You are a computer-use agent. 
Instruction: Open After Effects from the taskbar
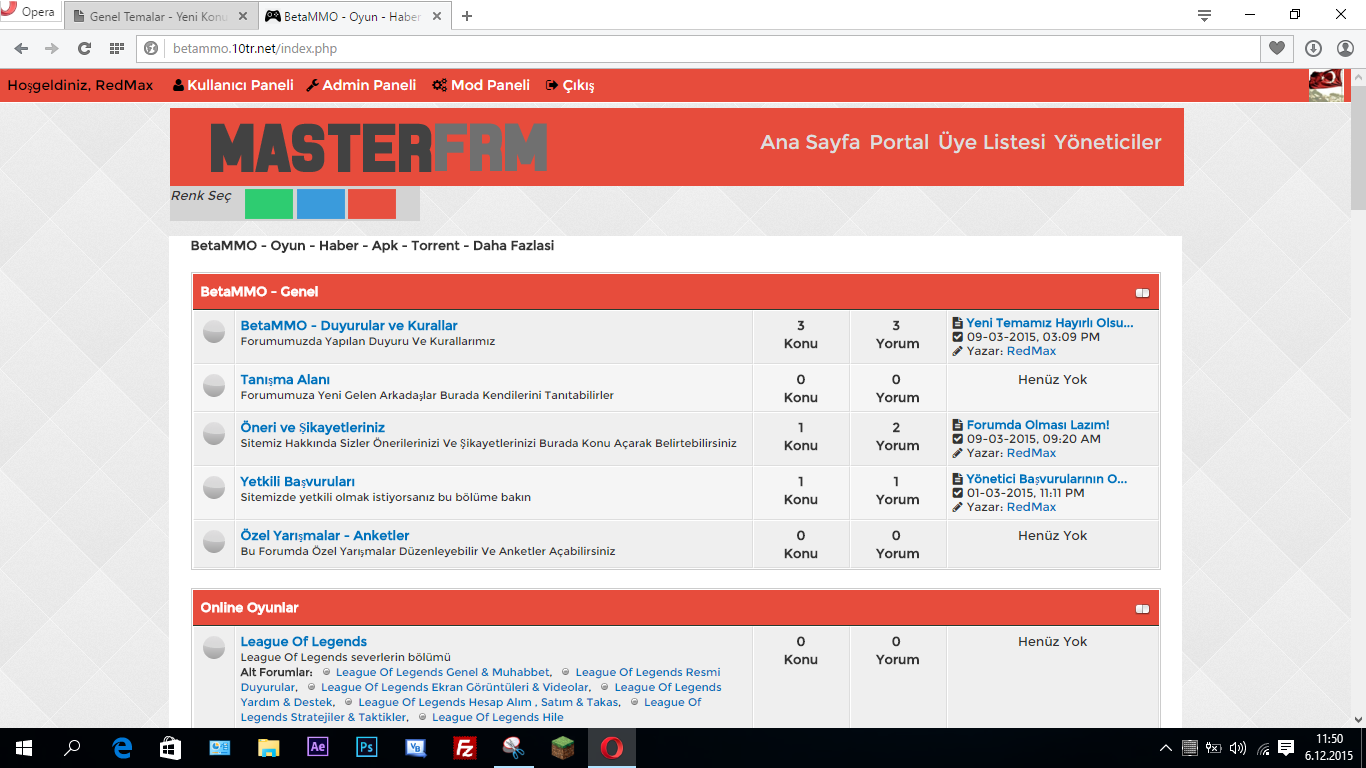point(318,747)
